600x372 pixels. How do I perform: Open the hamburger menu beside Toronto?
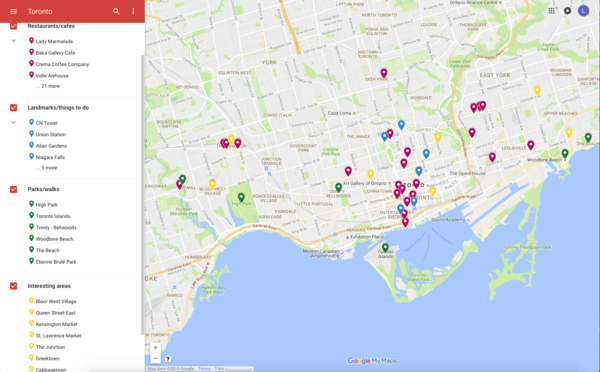point(13,11)
